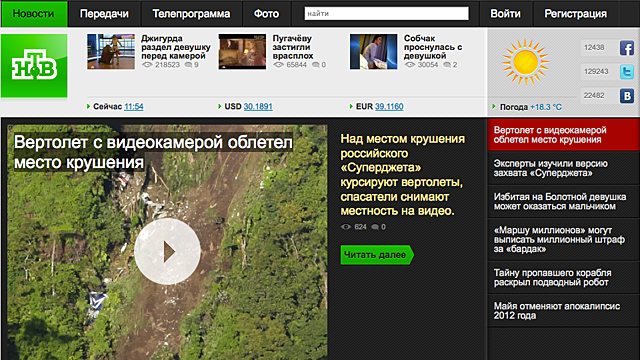Click comments bubble icon under Собчак story
The width and height of the screenshot is (640, 360).
447,65
